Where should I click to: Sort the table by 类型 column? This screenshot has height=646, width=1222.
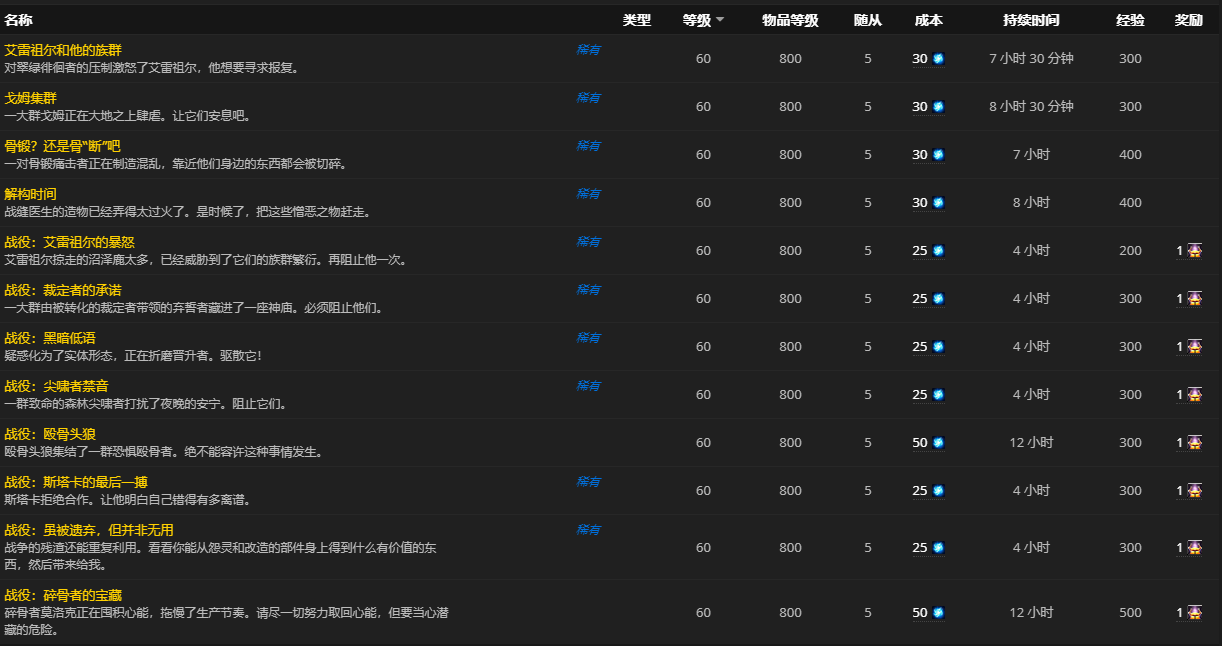[x=636, y=20]
